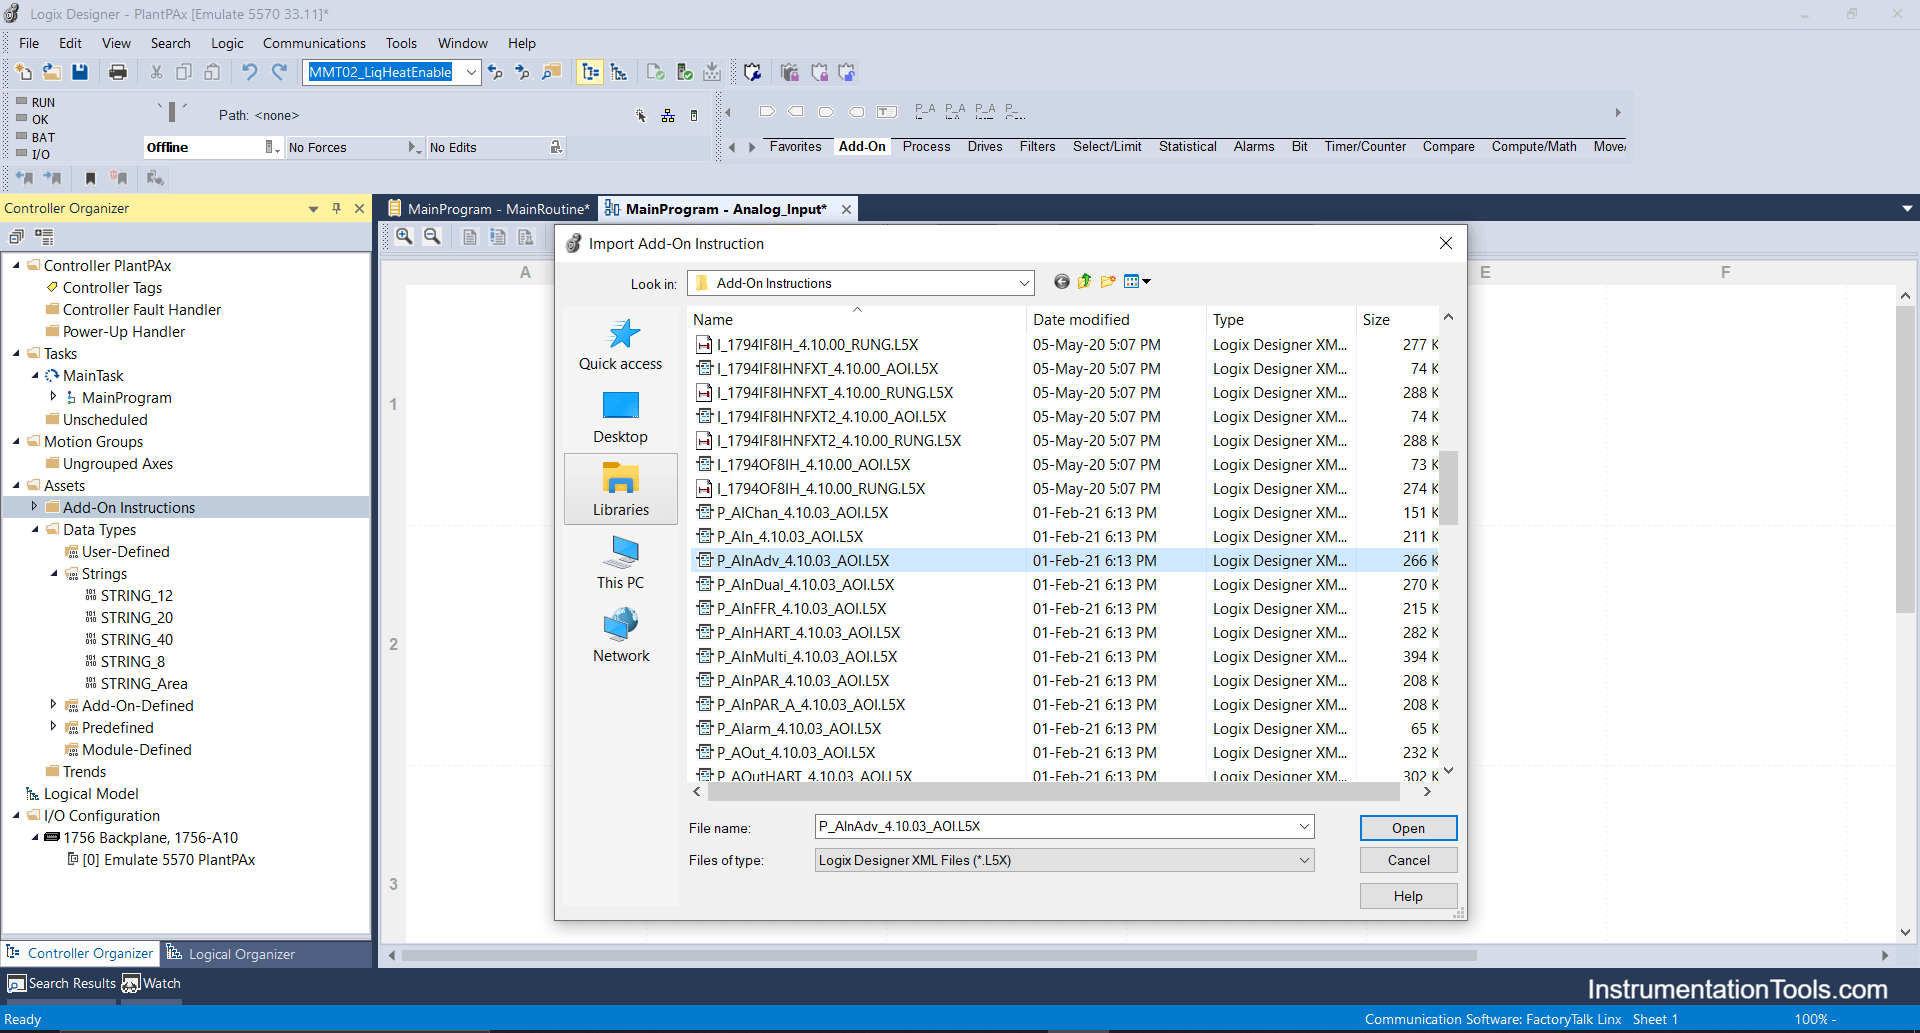
Task: Open the Look in folder dropdown
Action: (1024, 283)
